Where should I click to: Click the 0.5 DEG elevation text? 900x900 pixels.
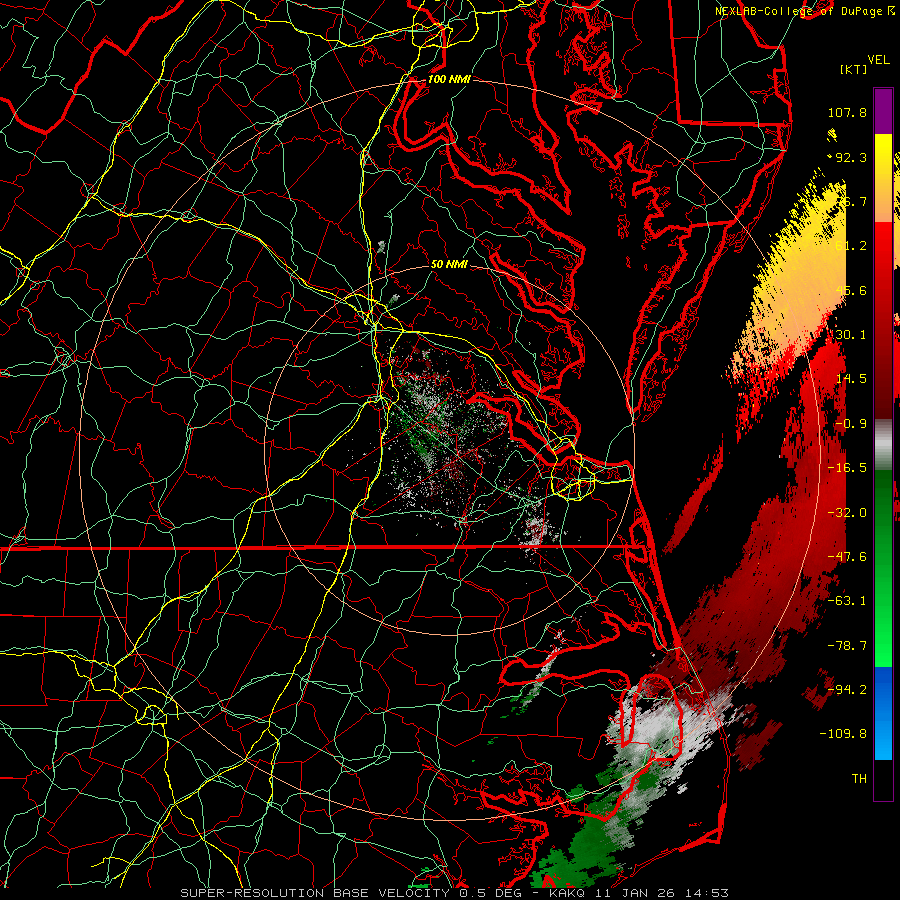491,893
